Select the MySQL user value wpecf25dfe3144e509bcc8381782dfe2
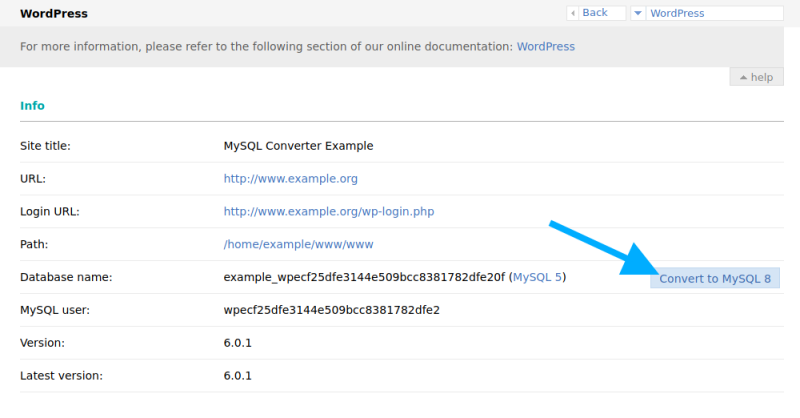Viewport: 800px width, 418px height. (332, 310)
